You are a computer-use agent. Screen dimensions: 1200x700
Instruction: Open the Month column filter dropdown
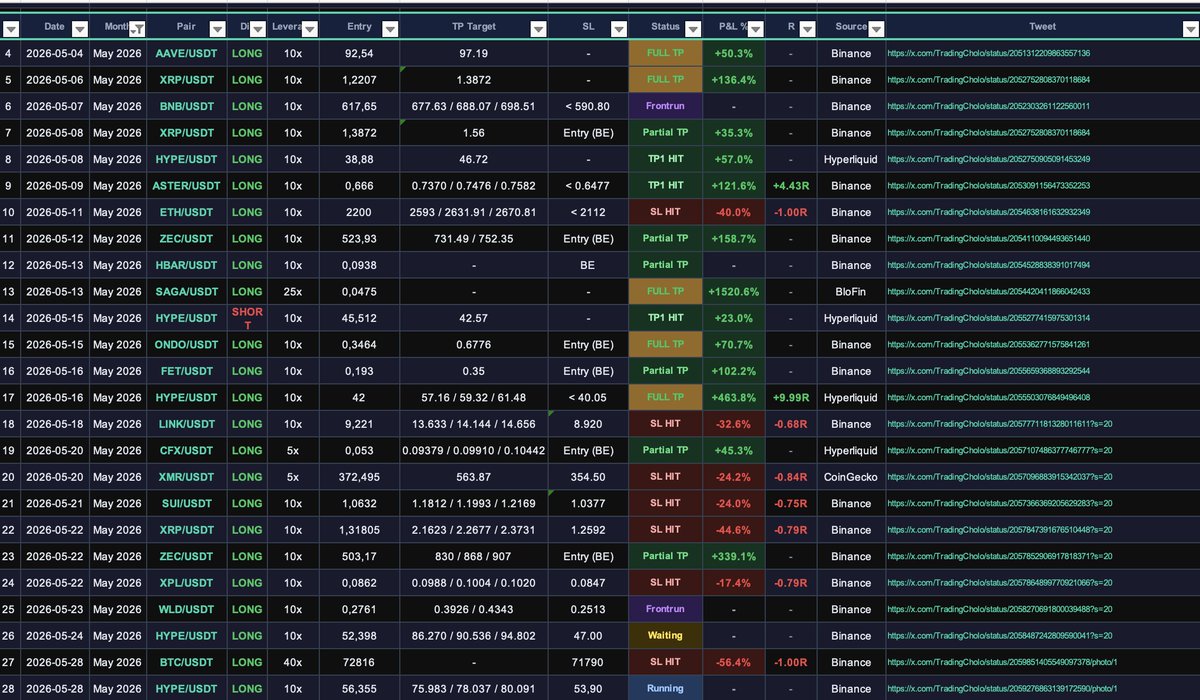point(138,28)
